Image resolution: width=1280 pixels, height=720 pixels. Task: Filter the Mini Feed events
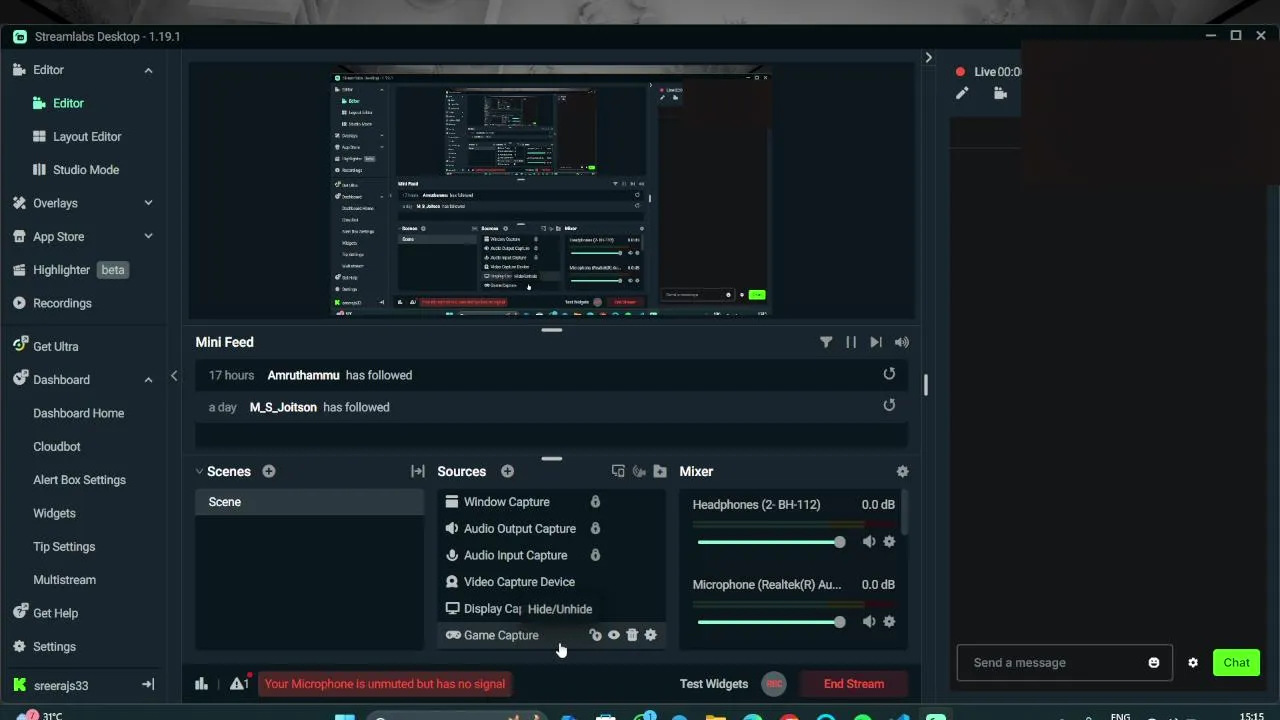(826, 342)
